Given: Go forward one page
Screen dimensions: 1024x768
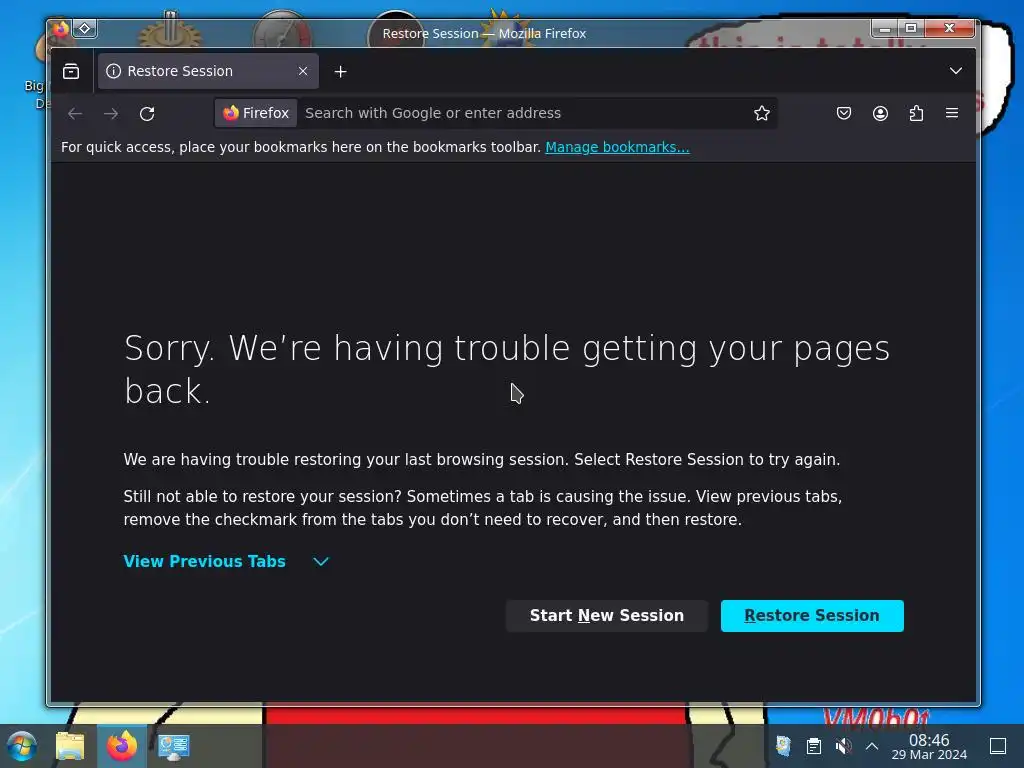Looking at the screenshot, I should (x=111, y=114).
